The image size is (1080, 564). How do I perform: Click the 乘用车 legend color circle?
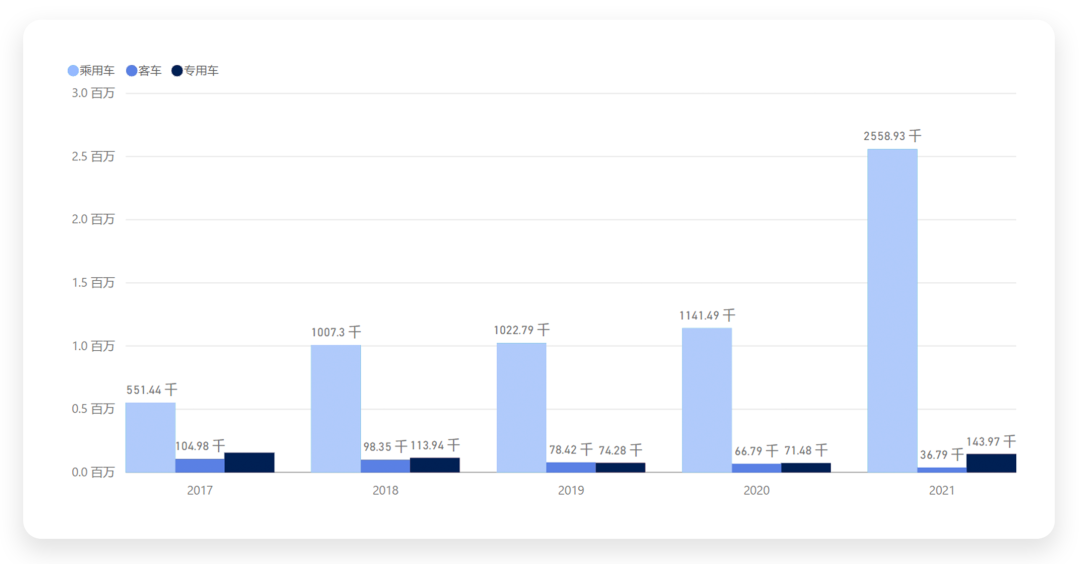pos(74,71)
